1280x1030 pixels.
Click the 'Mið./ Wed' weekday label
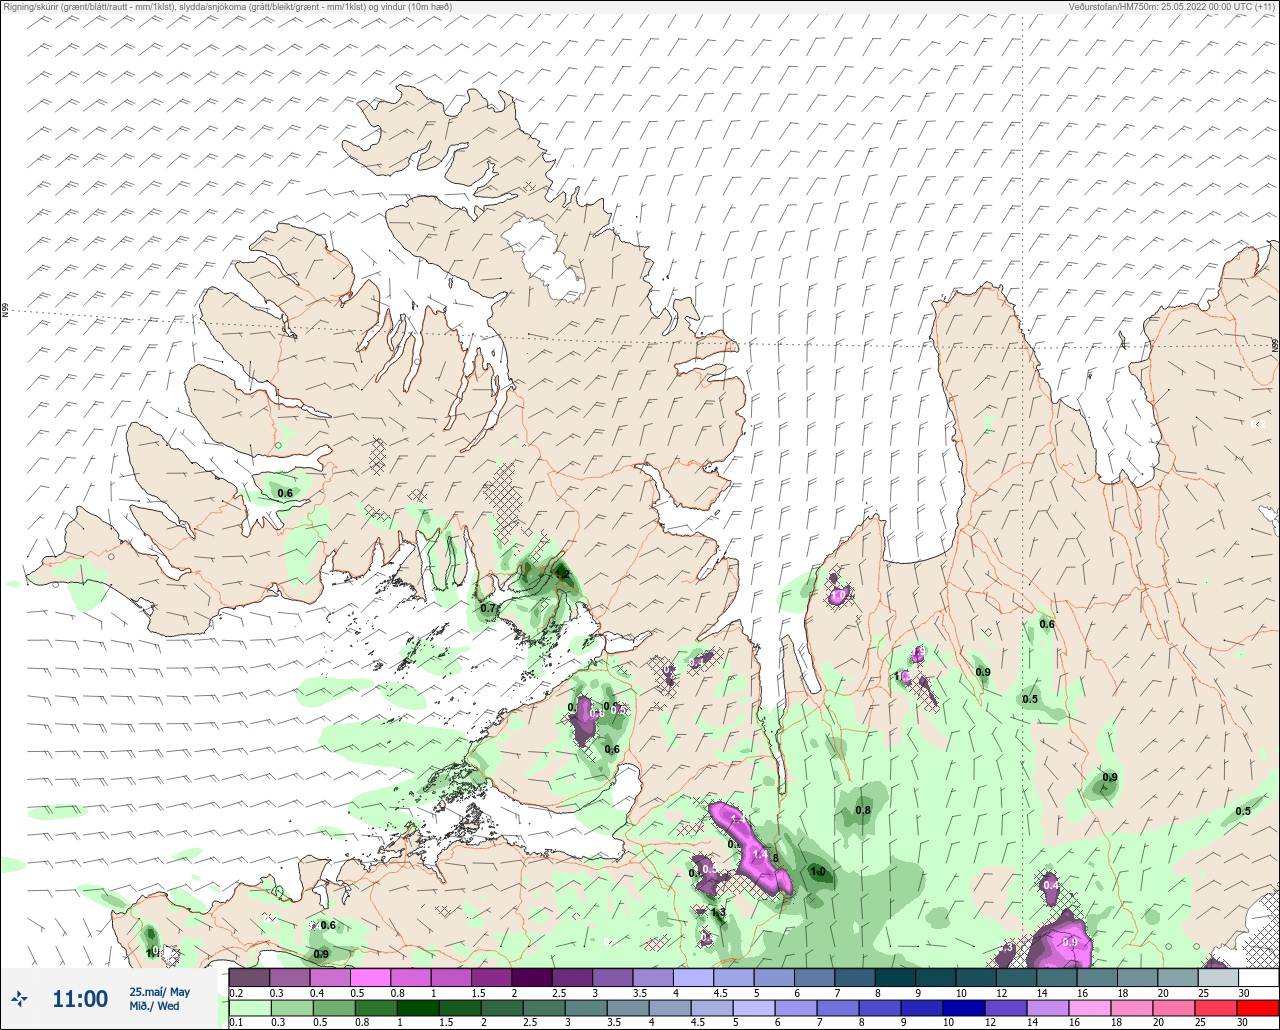[x=155, y=1006]
